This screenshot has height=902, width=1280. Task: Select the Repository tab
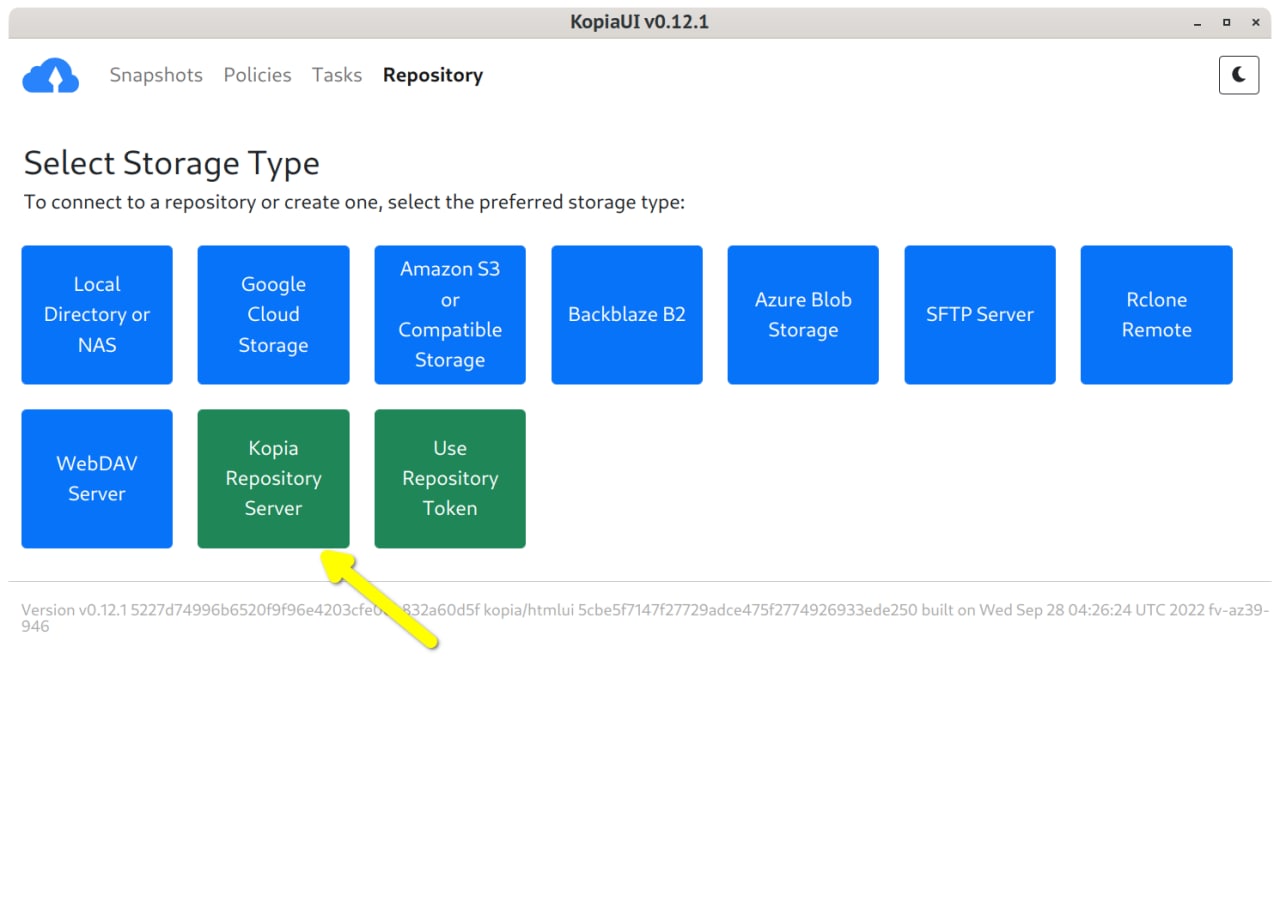tap(433, 75)
